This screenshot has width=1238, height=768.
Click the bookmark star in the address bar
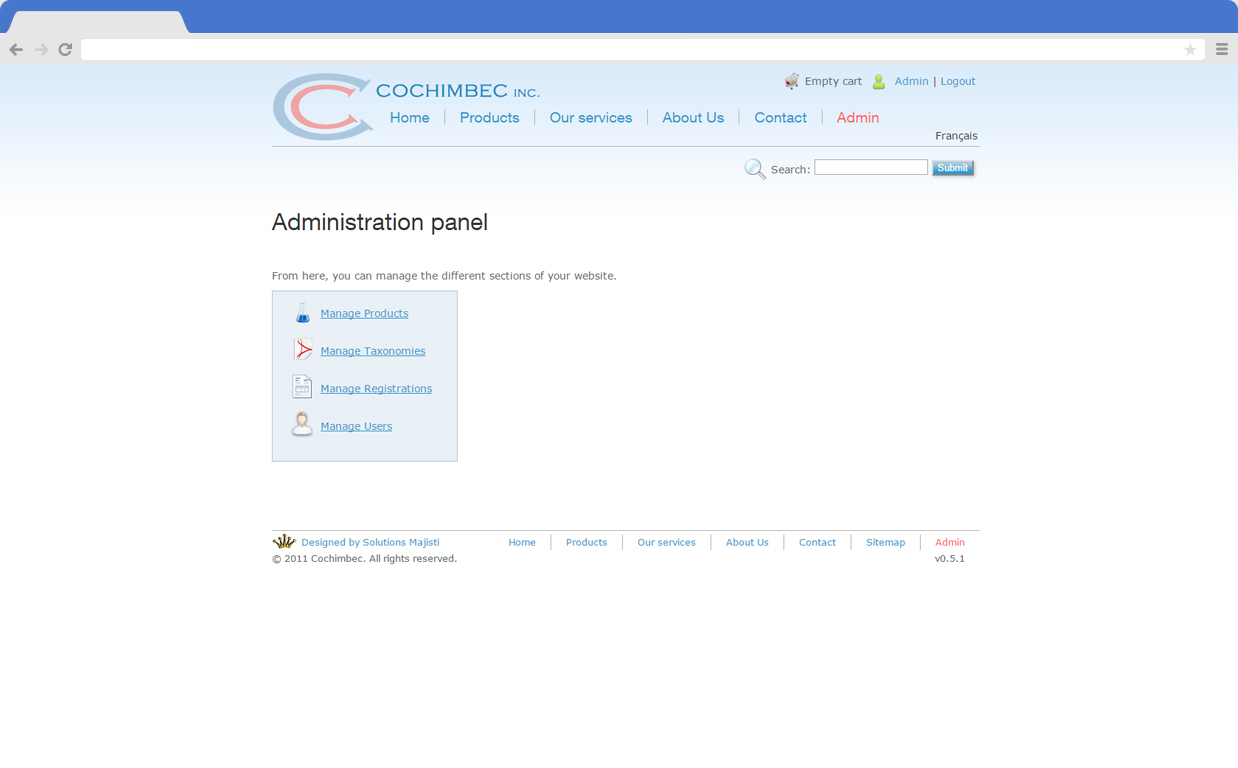[x=1190, y=48]
